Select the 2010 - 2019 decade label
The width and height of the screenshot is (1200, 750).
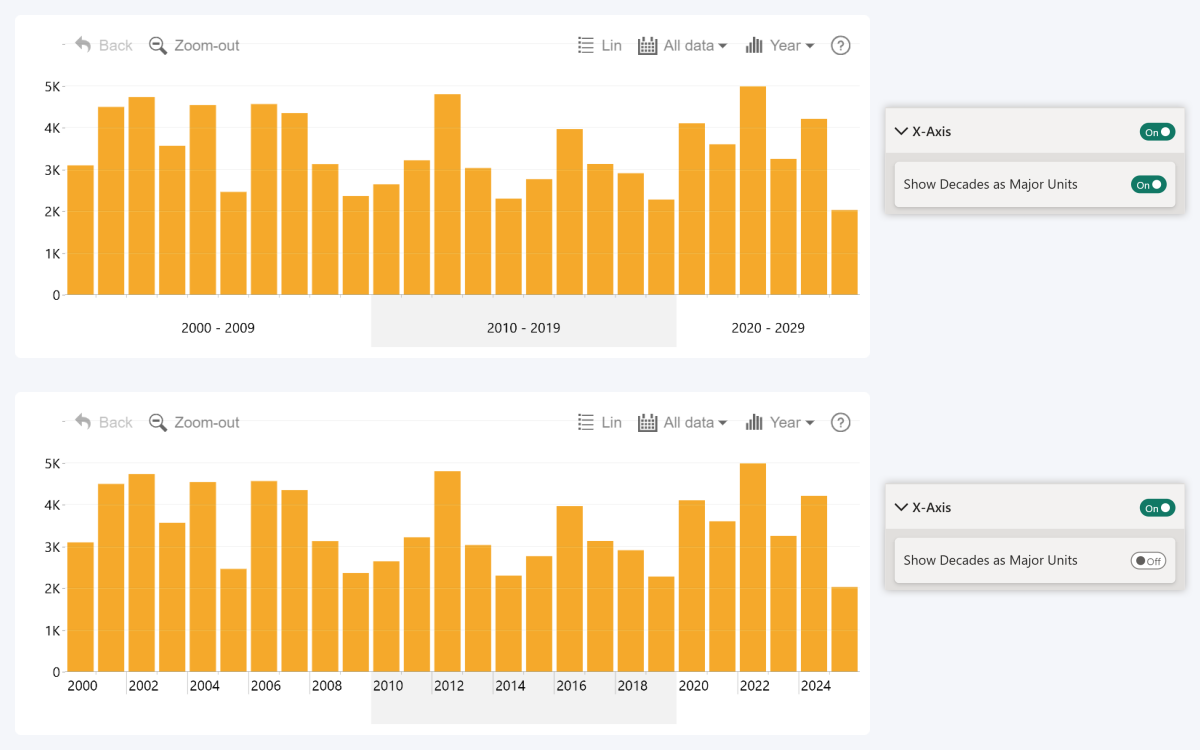(523, 327)
